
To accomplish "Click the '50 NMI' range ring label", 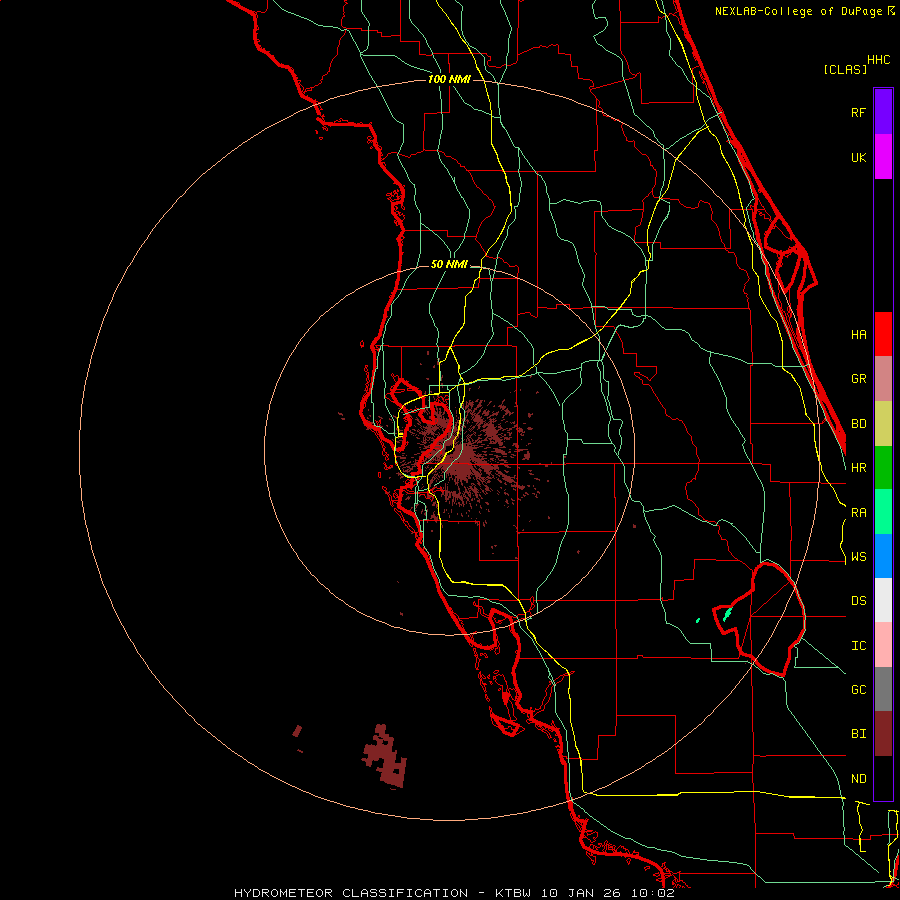I will coord(449,265).
